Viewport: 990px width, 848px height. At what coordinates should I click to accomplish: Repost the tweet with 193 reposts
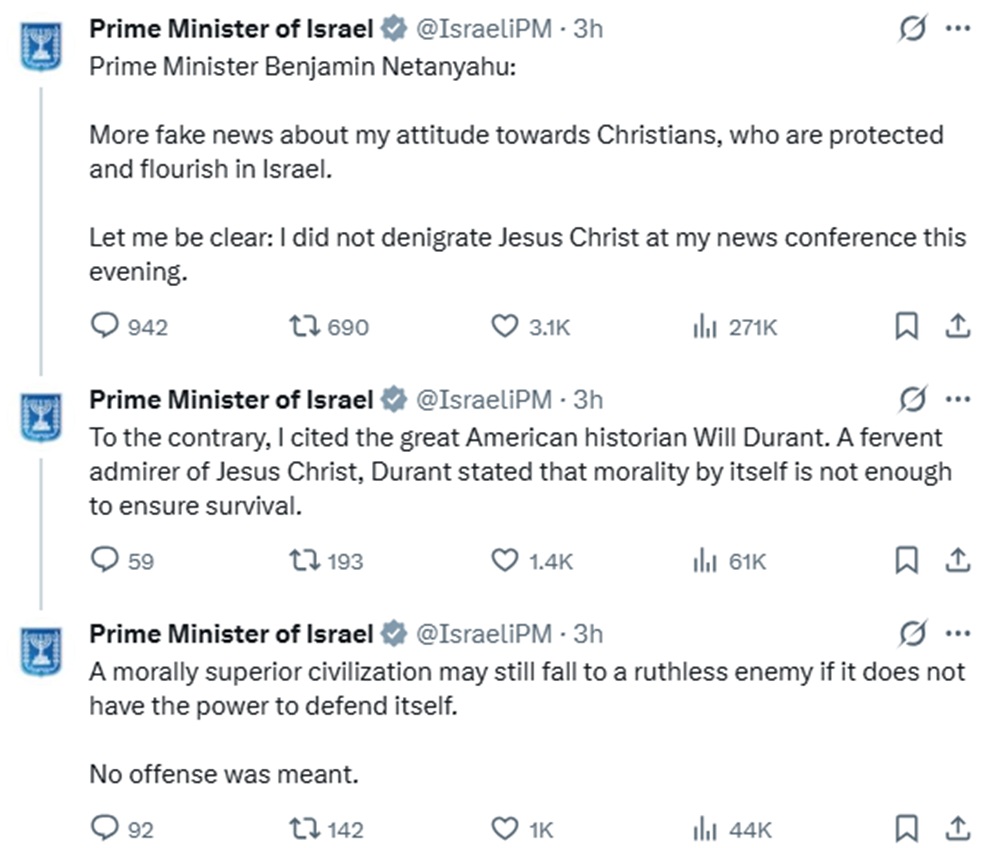click(300, 561)
